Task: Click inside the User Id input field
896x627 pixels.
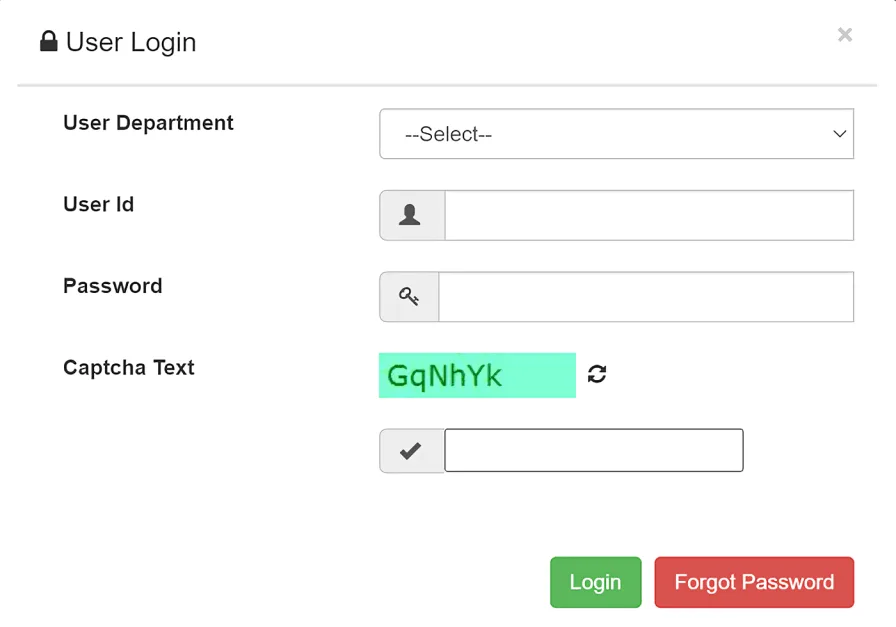Action: click(x=648, y=214)
